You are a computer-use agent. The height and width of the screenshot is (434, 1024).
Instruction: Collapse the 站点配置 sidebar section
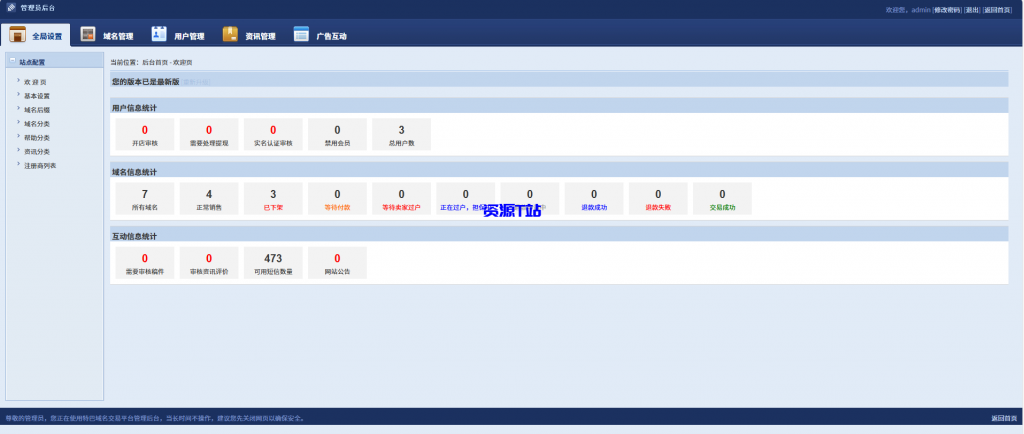click(12, 61)
